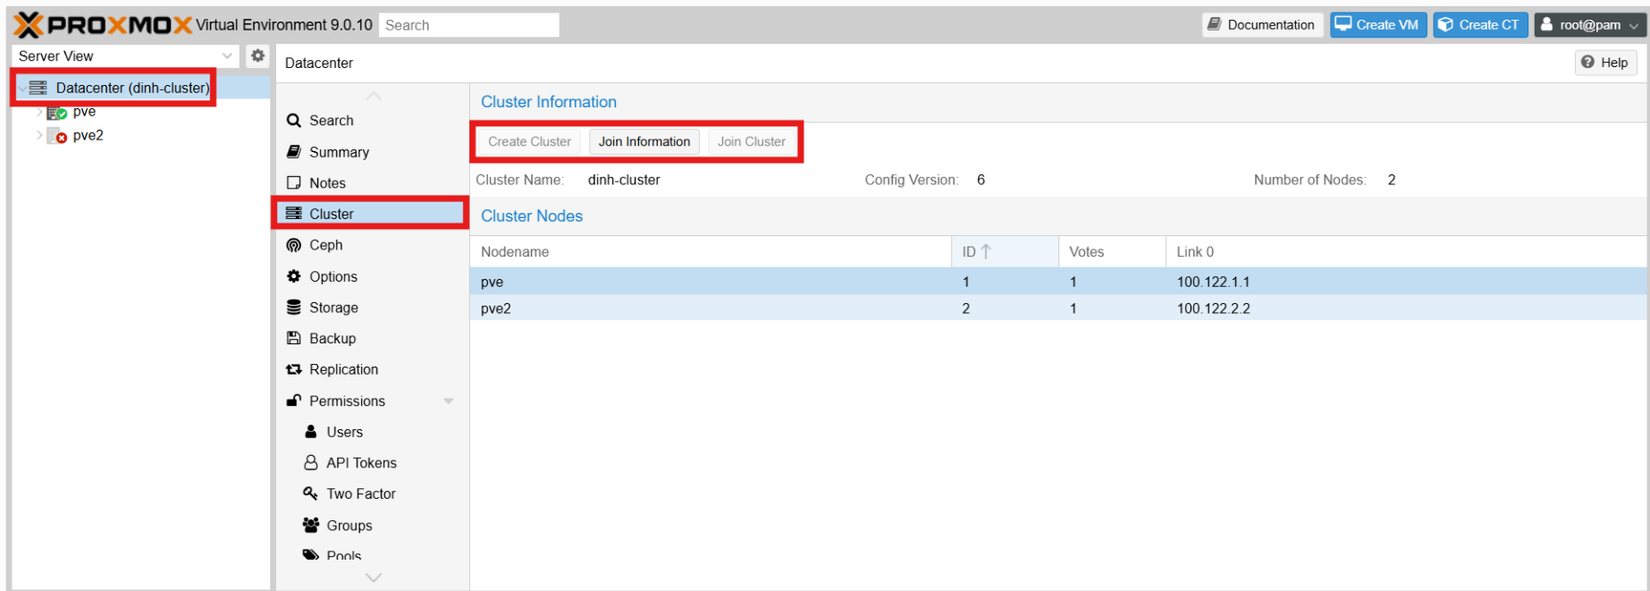Open the Ceph menu item
This screenshot has width=1650, height=591.
pos(371,245)
